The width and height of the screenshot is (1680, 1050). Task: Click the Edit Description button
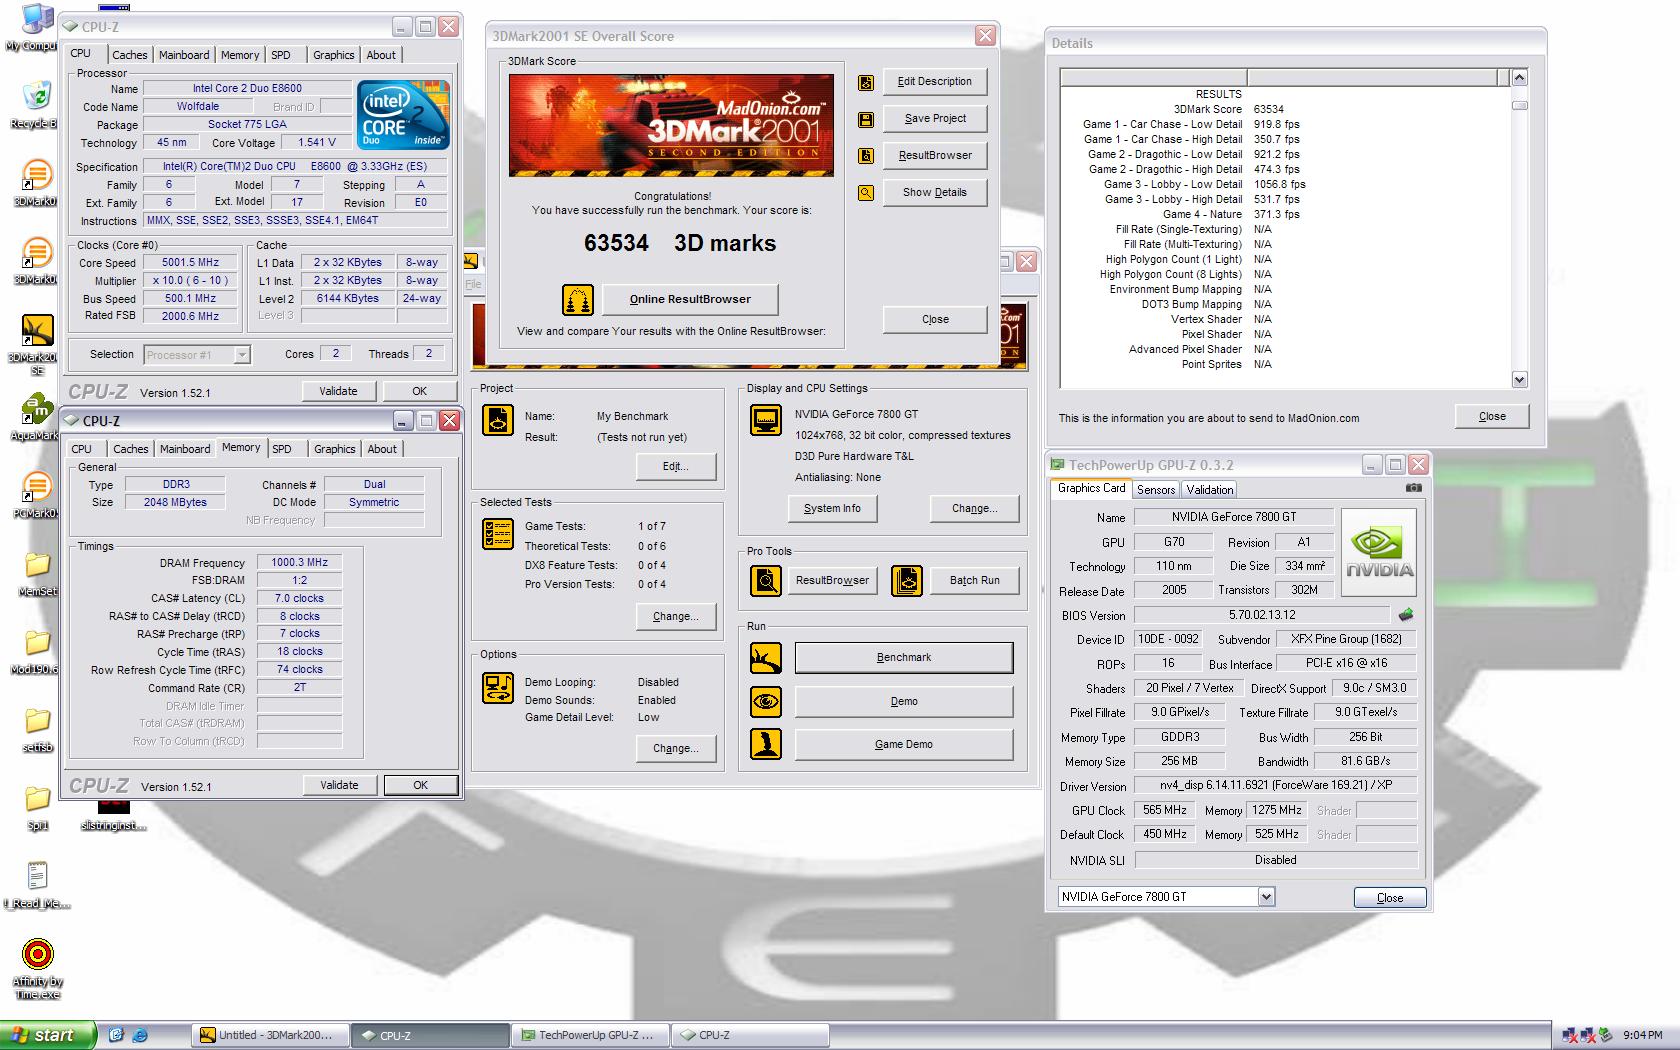(935, 82)
